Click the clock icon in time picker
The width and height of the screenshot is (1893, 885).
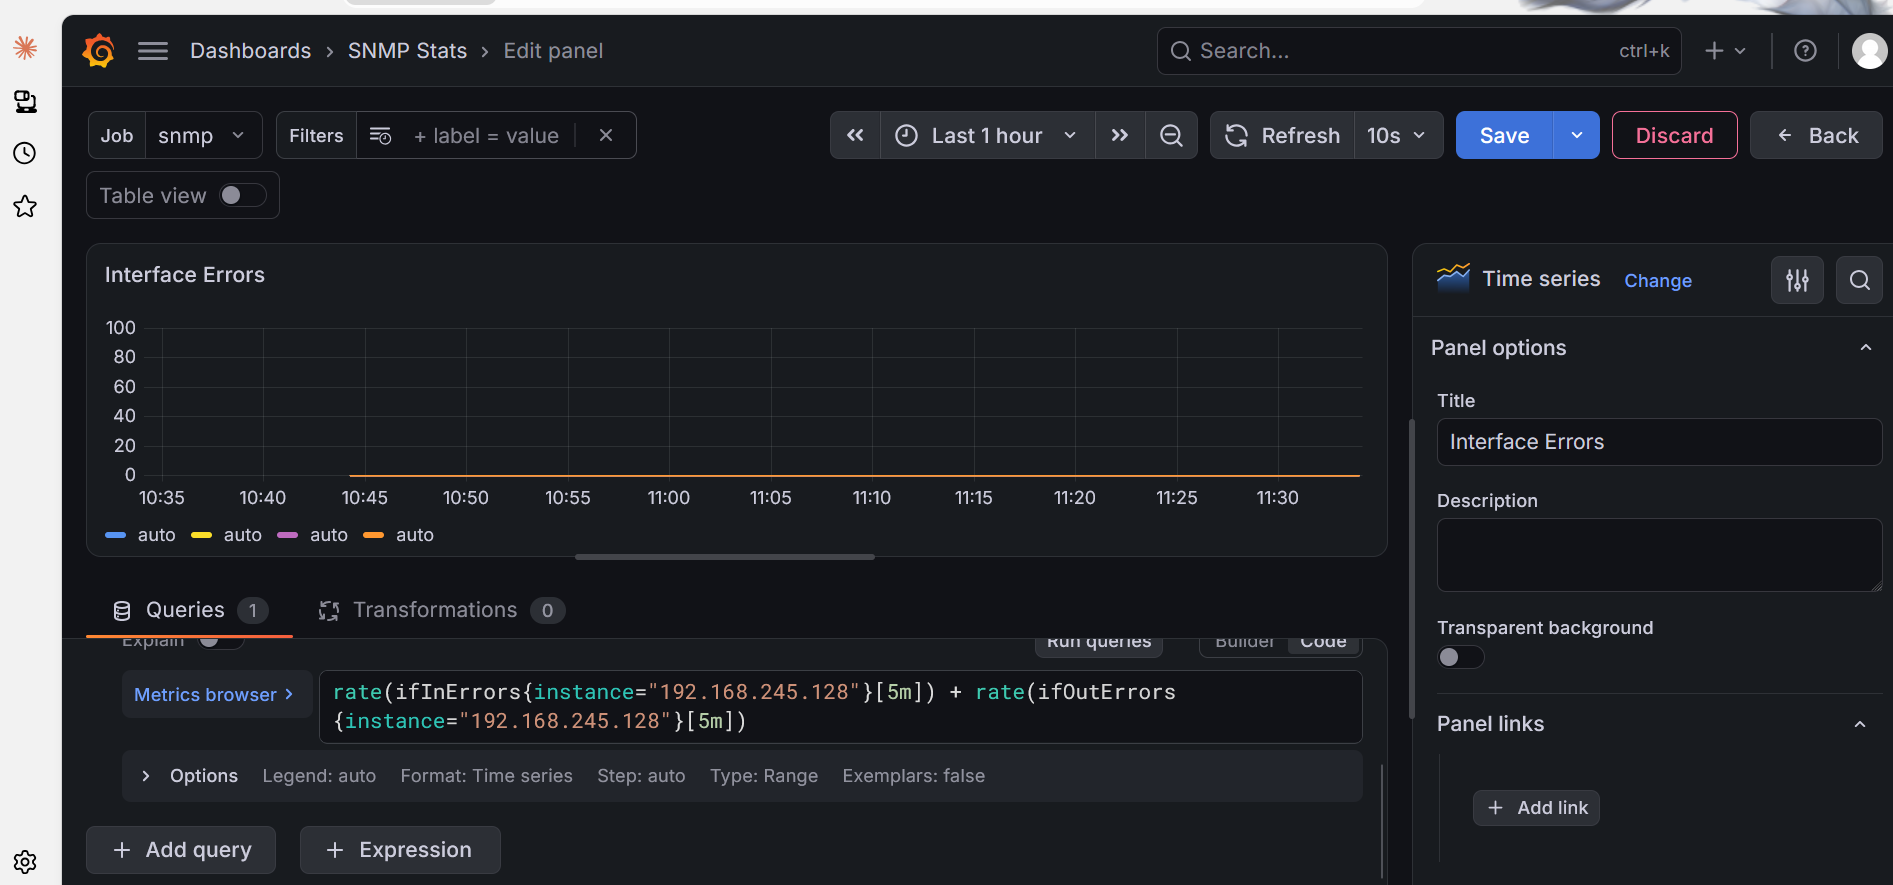906,135
